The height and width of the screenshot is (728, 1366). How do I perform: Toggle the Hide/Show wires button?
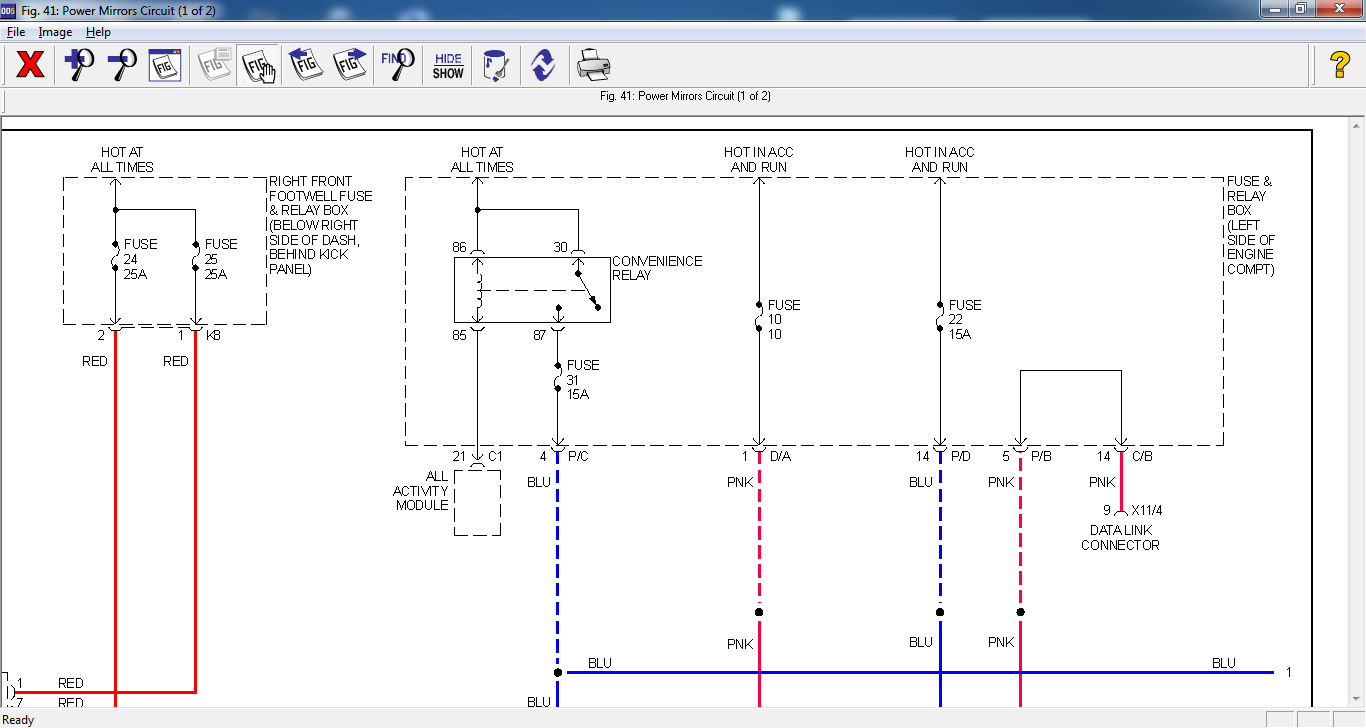[x=448, y=66]
